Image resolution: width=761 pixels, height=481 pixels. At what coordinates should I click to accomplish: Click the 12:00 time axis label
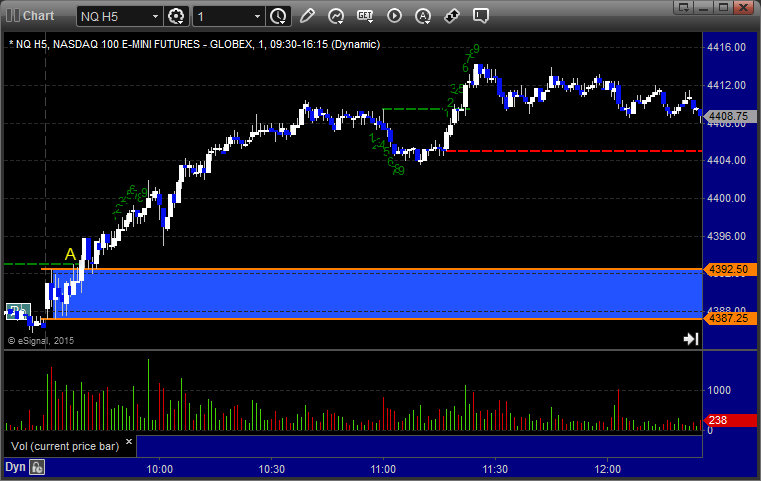tap(608, 469)
